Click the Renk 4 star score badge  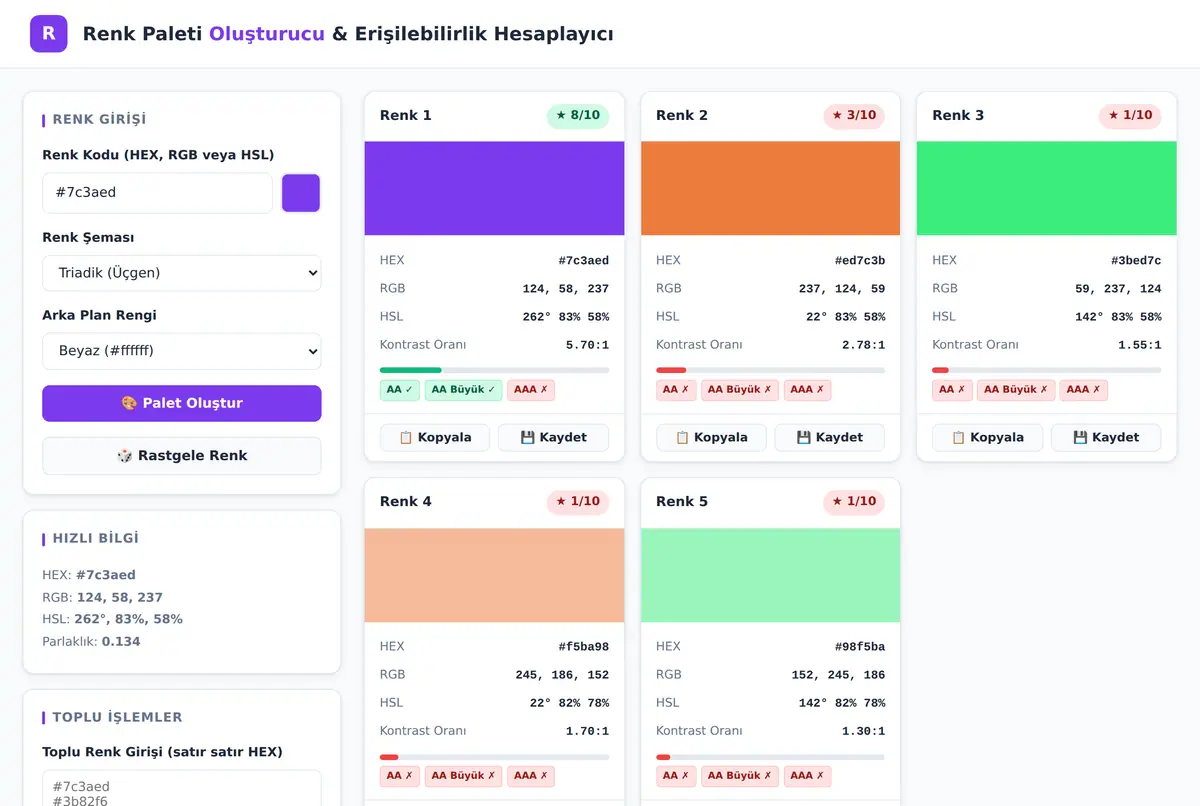(x=578, y=501)
